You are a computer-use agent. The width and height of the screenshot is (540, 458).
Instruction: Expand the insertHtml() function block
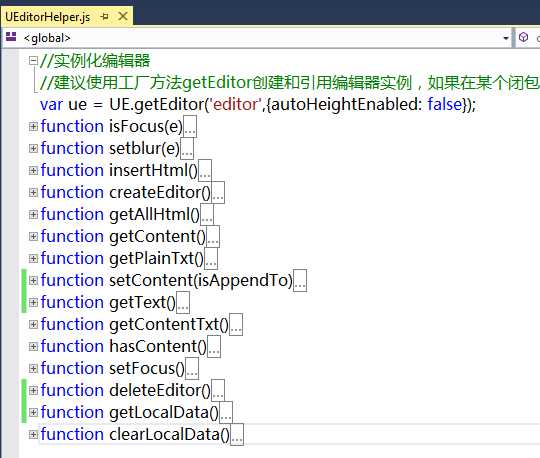(x=33, y=170)
